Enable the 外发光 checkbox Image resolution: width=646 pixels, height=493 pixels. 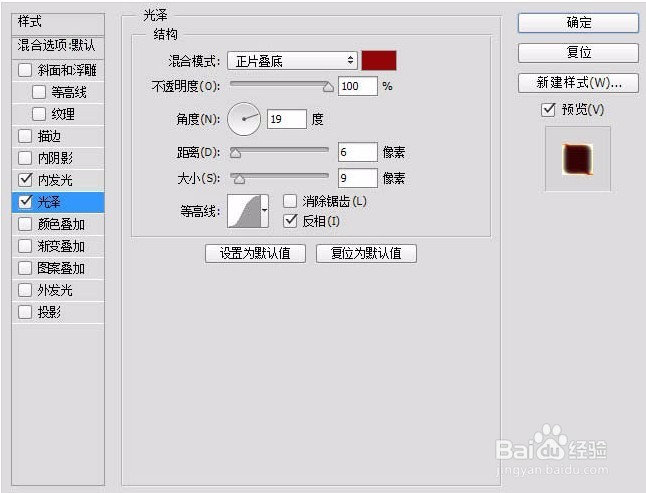25,290
